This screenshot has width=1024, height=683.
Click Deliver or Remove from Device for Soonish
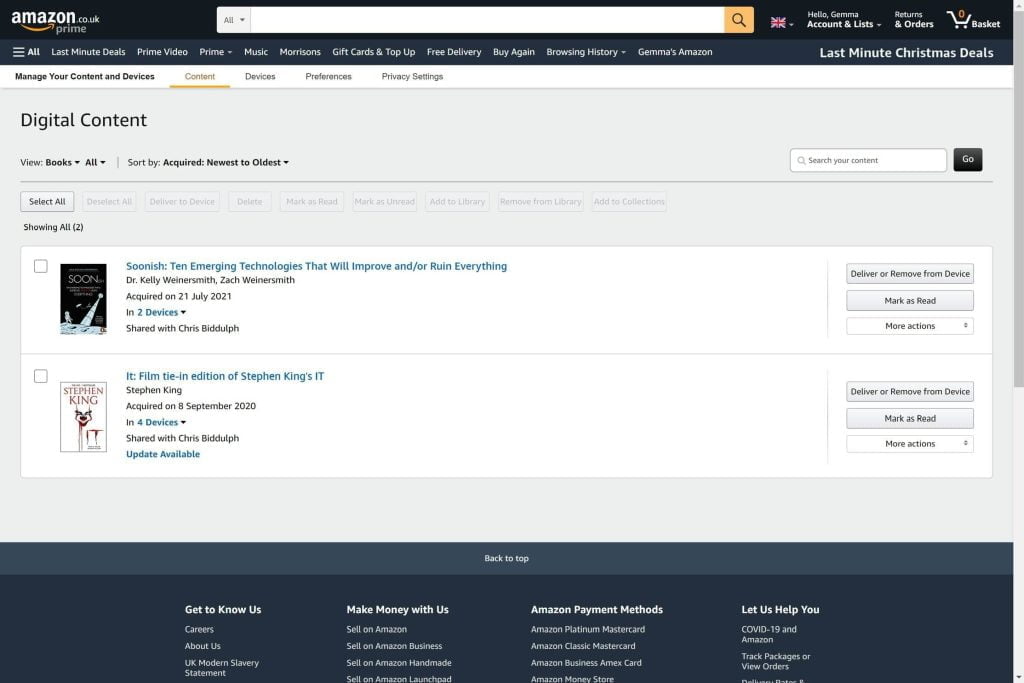[x=909, y=273]
